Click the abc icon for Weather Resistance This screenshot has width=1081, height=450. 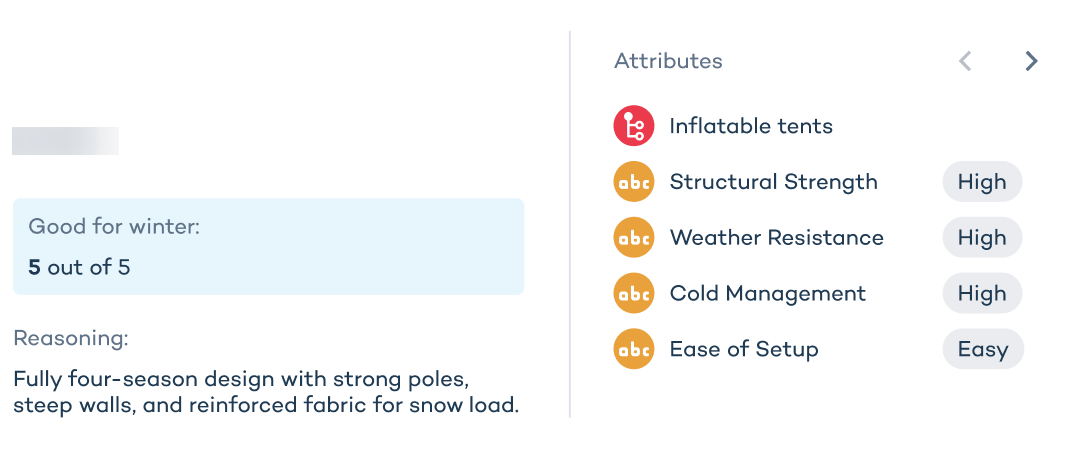pos(633,238)
